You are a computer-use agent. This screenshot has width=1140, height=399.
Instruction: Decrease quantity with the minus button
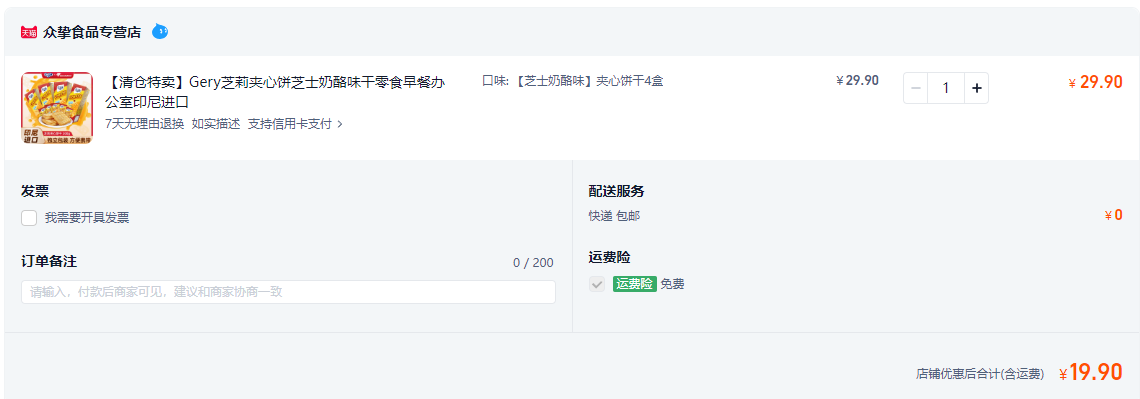click(x=915, y=88)
